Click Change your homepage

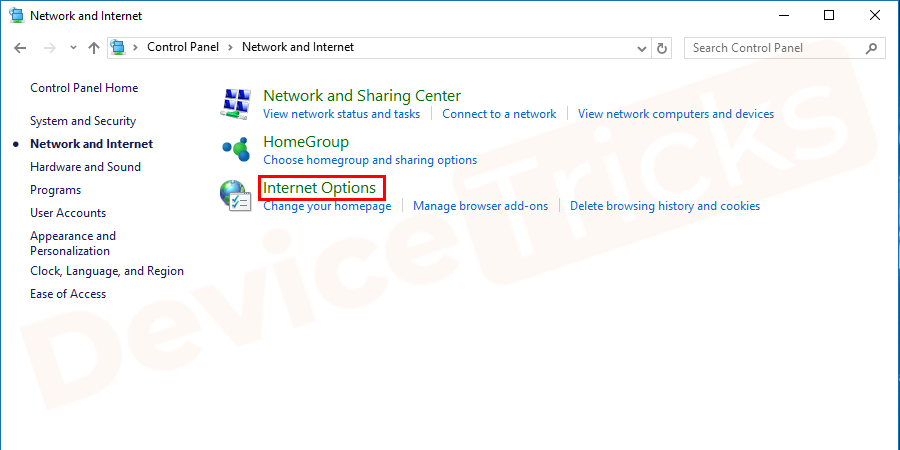click(327, 205)
